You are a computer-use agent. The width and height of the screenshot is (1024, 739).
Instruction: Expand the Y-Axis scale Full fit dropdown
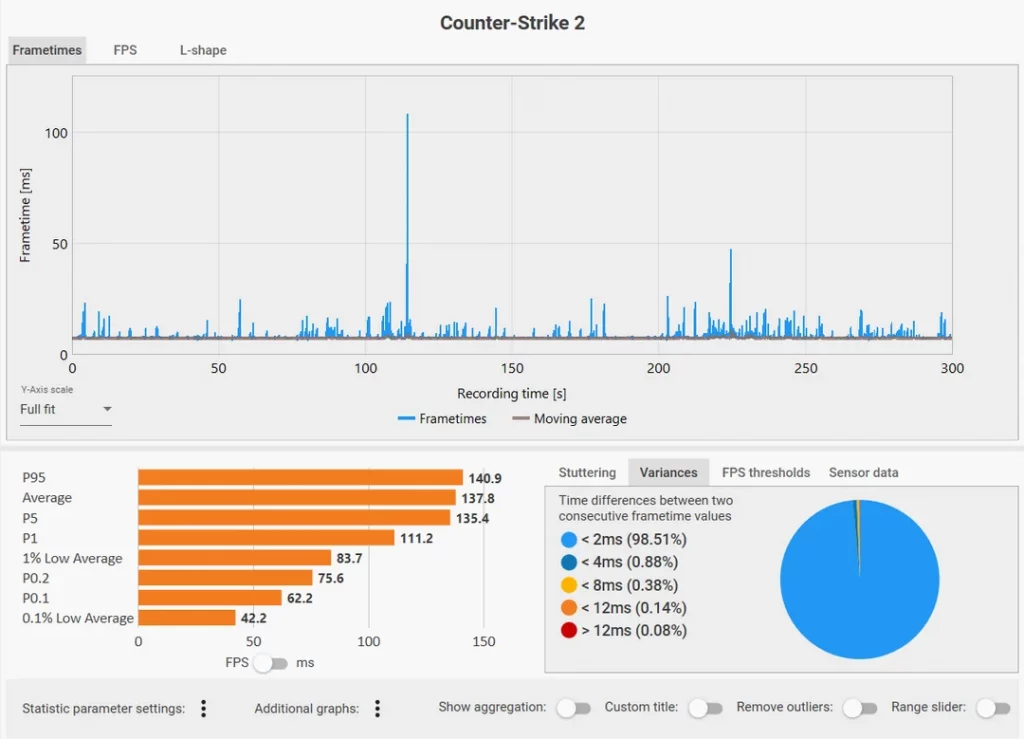65,409
